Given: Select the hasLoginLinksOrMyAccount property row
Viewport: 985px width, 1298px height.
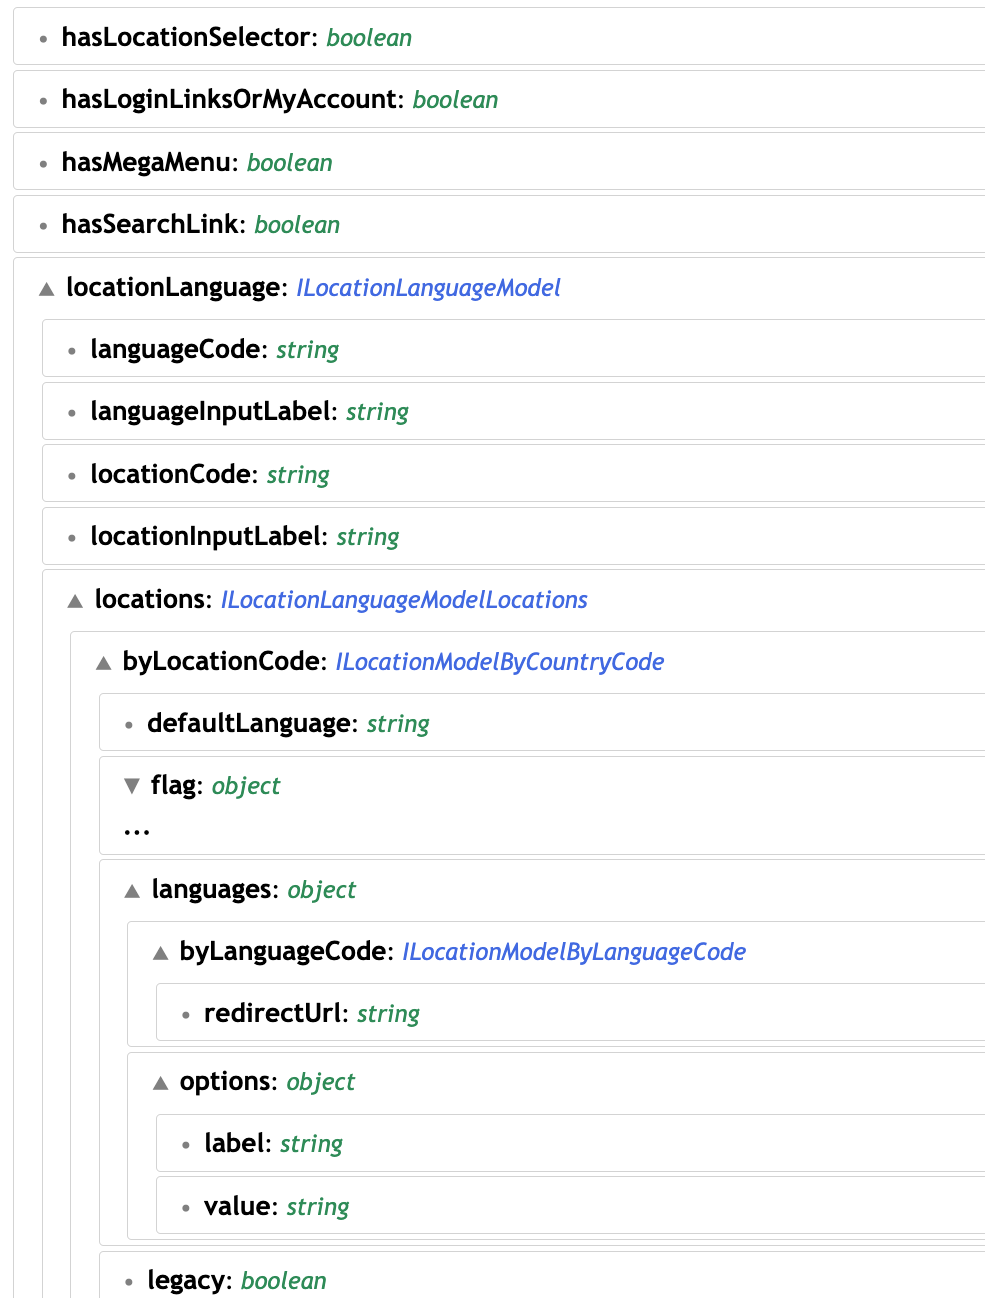Looking at the screenshot, I should point(280,99).
